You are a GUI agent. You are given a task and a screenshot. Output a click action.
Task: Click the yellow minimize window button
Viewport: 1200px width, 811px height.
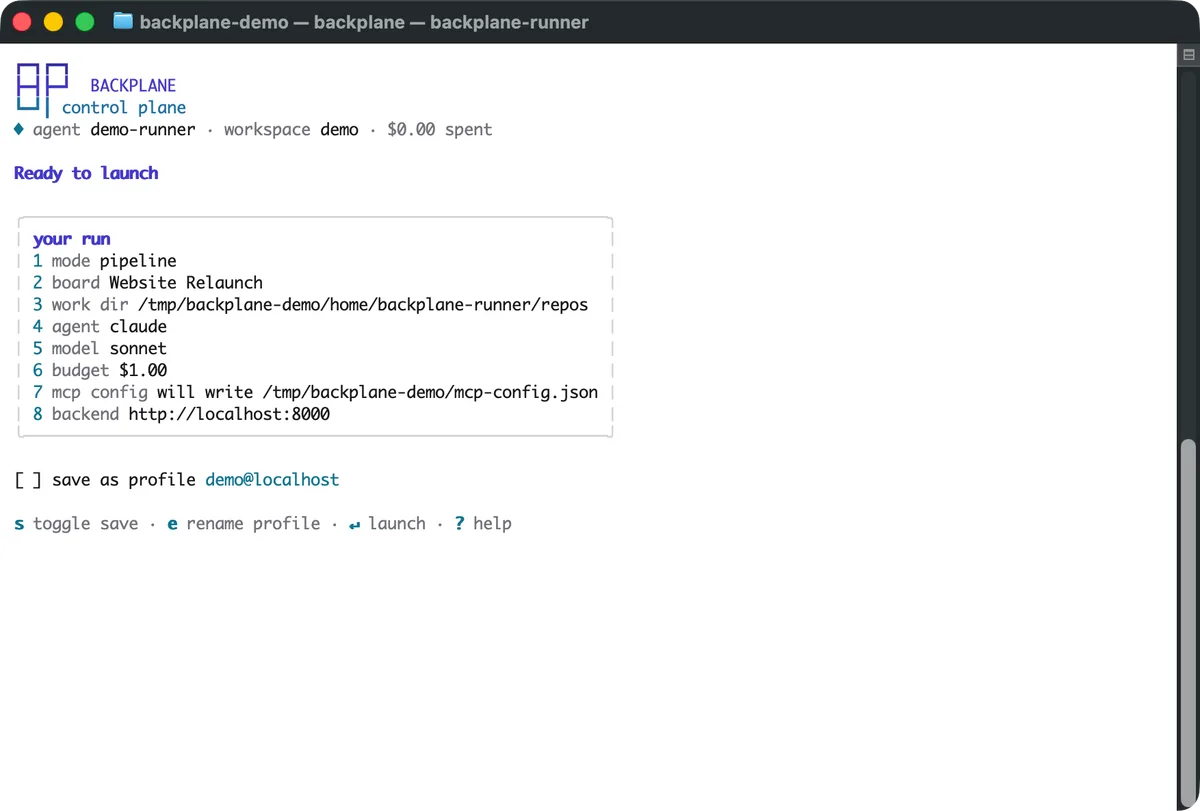53,21
